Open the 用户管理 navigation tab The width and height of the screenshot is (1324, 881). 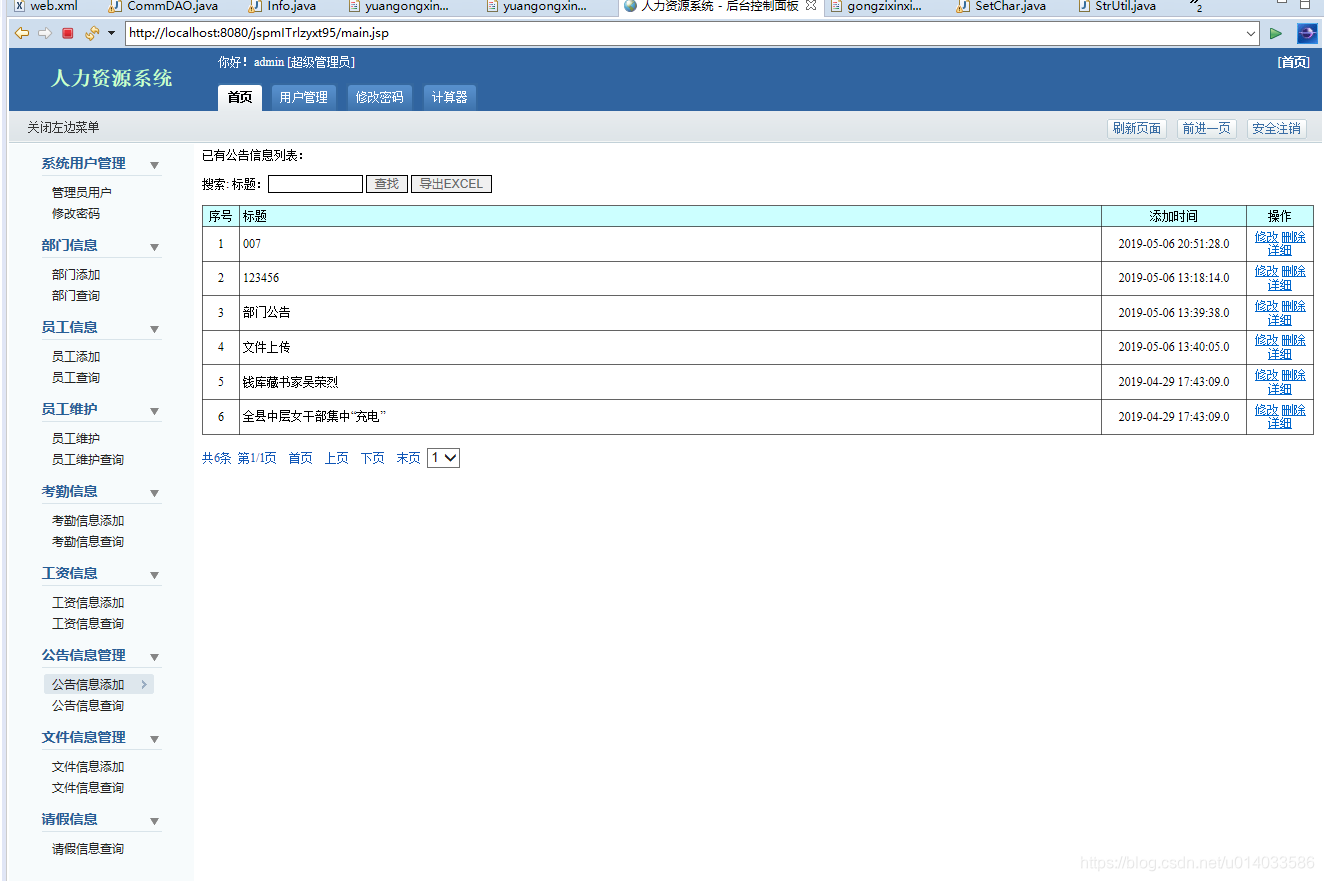(303, 97)
